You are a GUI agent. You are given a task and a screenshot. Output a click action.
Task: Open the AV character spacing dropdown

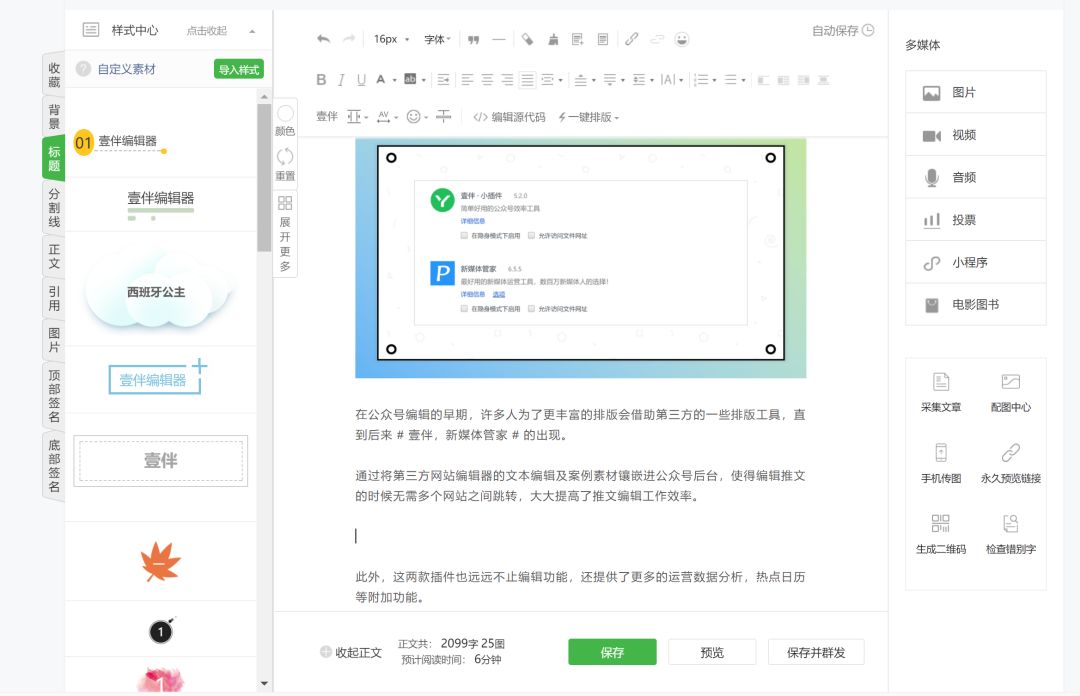pos(388,116)
